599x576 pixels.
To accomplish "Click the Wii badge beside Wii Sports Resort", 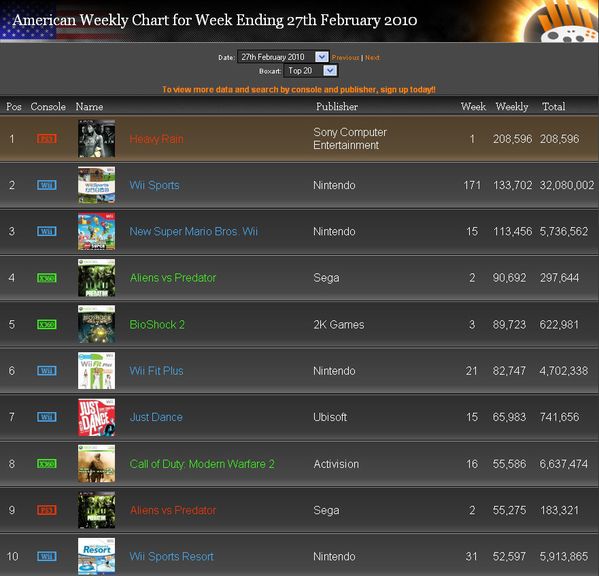I will coord(47,557).
